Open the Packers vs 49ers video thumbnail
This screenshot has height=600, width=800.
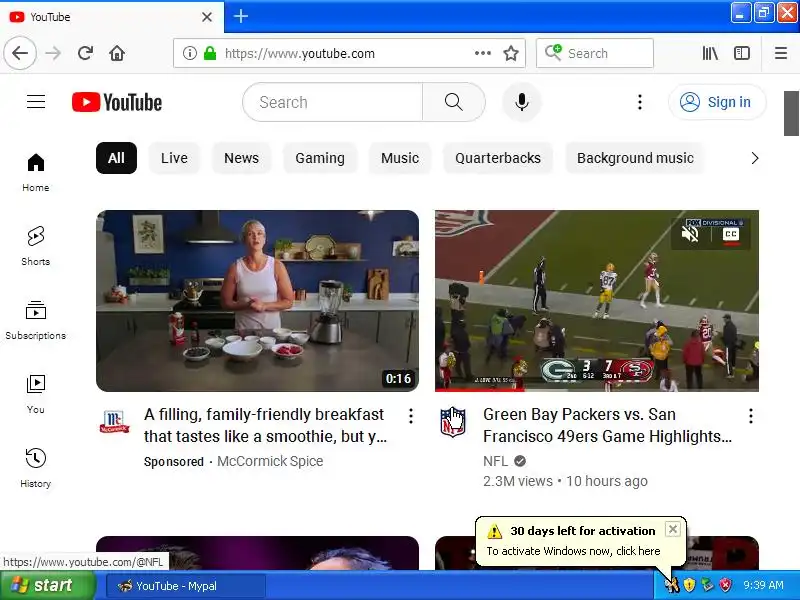(x=597, y=301)
